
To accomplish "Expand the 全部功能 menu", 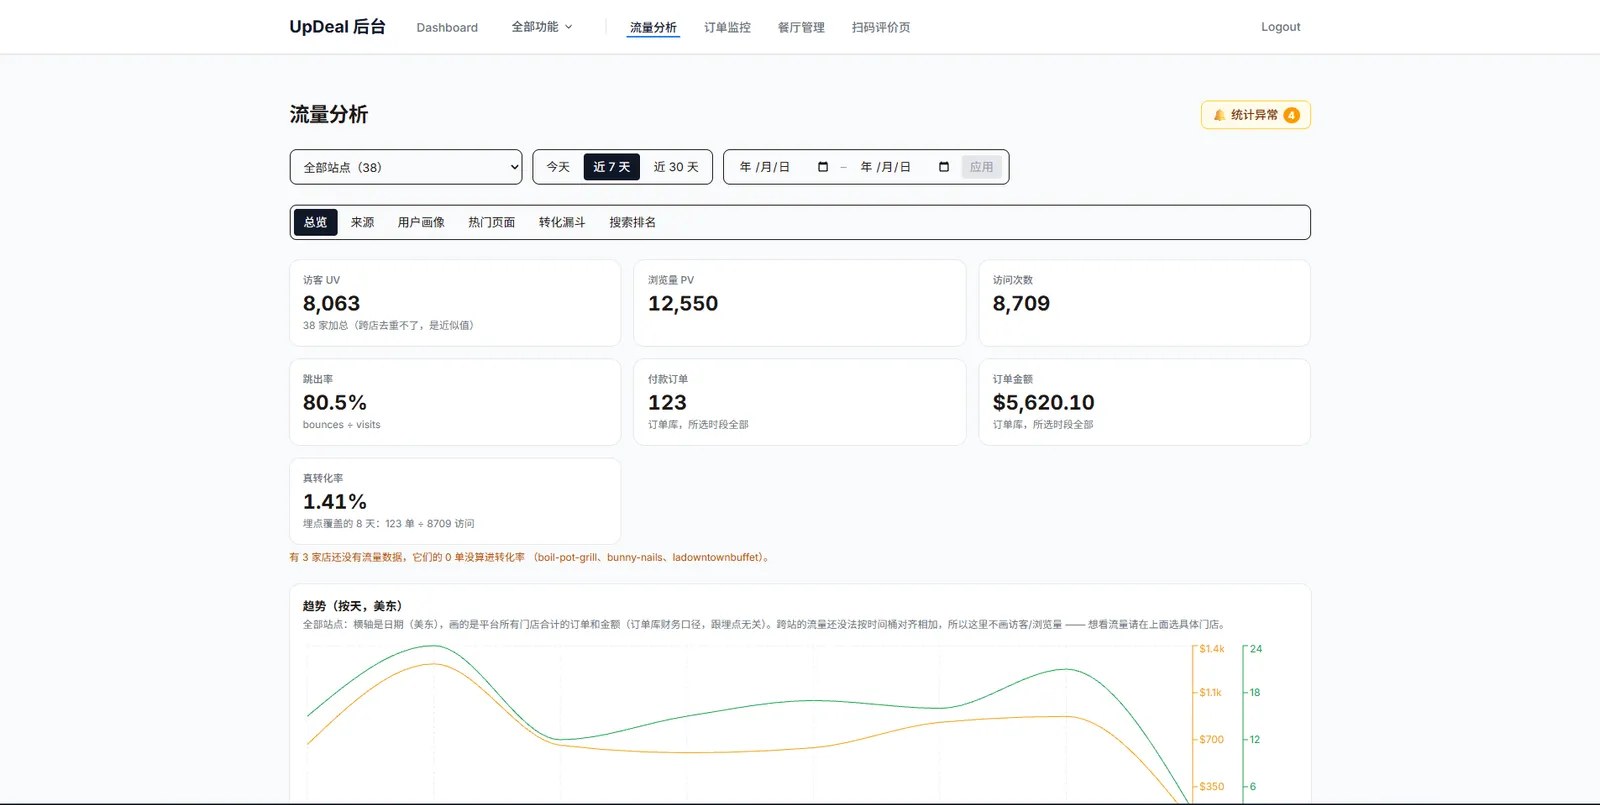I will click(x=542, y=27).
